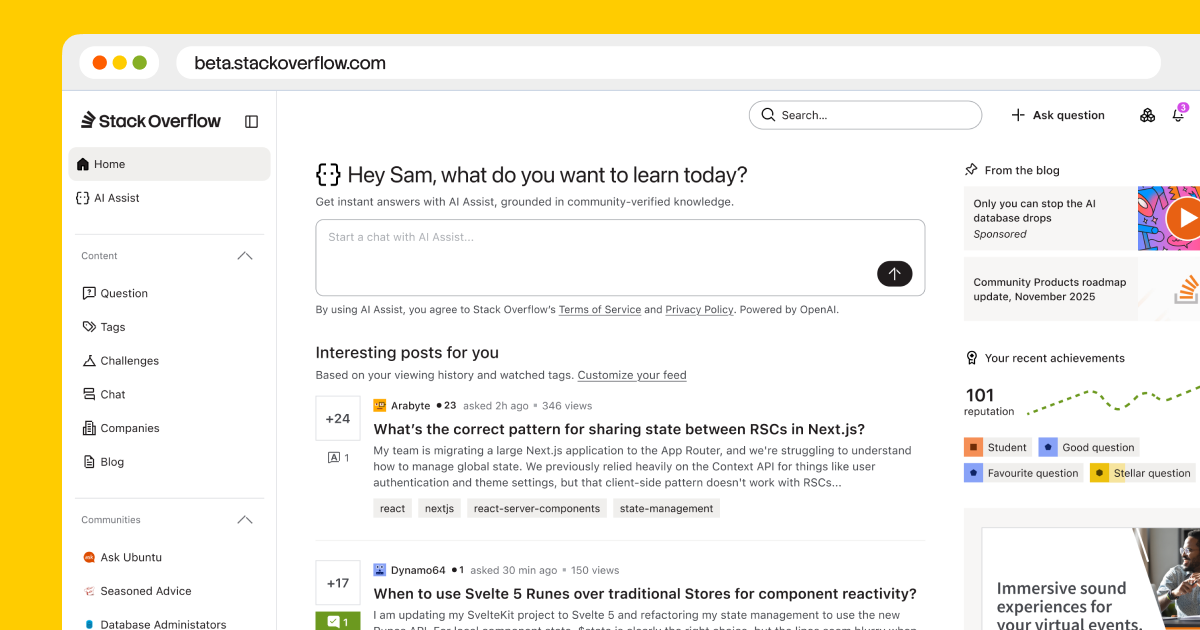This screenshot has width=1200, height=630.
Task: Collapse the Communities section
Action: 244,519
